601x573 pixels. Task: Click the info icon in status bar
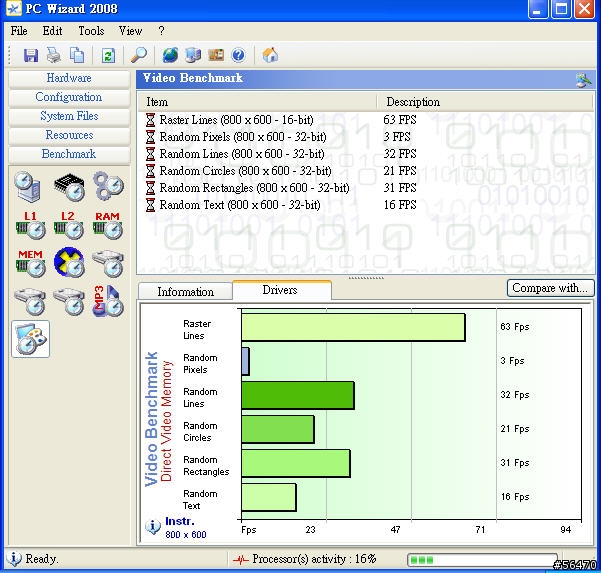[x=14, y=559]
